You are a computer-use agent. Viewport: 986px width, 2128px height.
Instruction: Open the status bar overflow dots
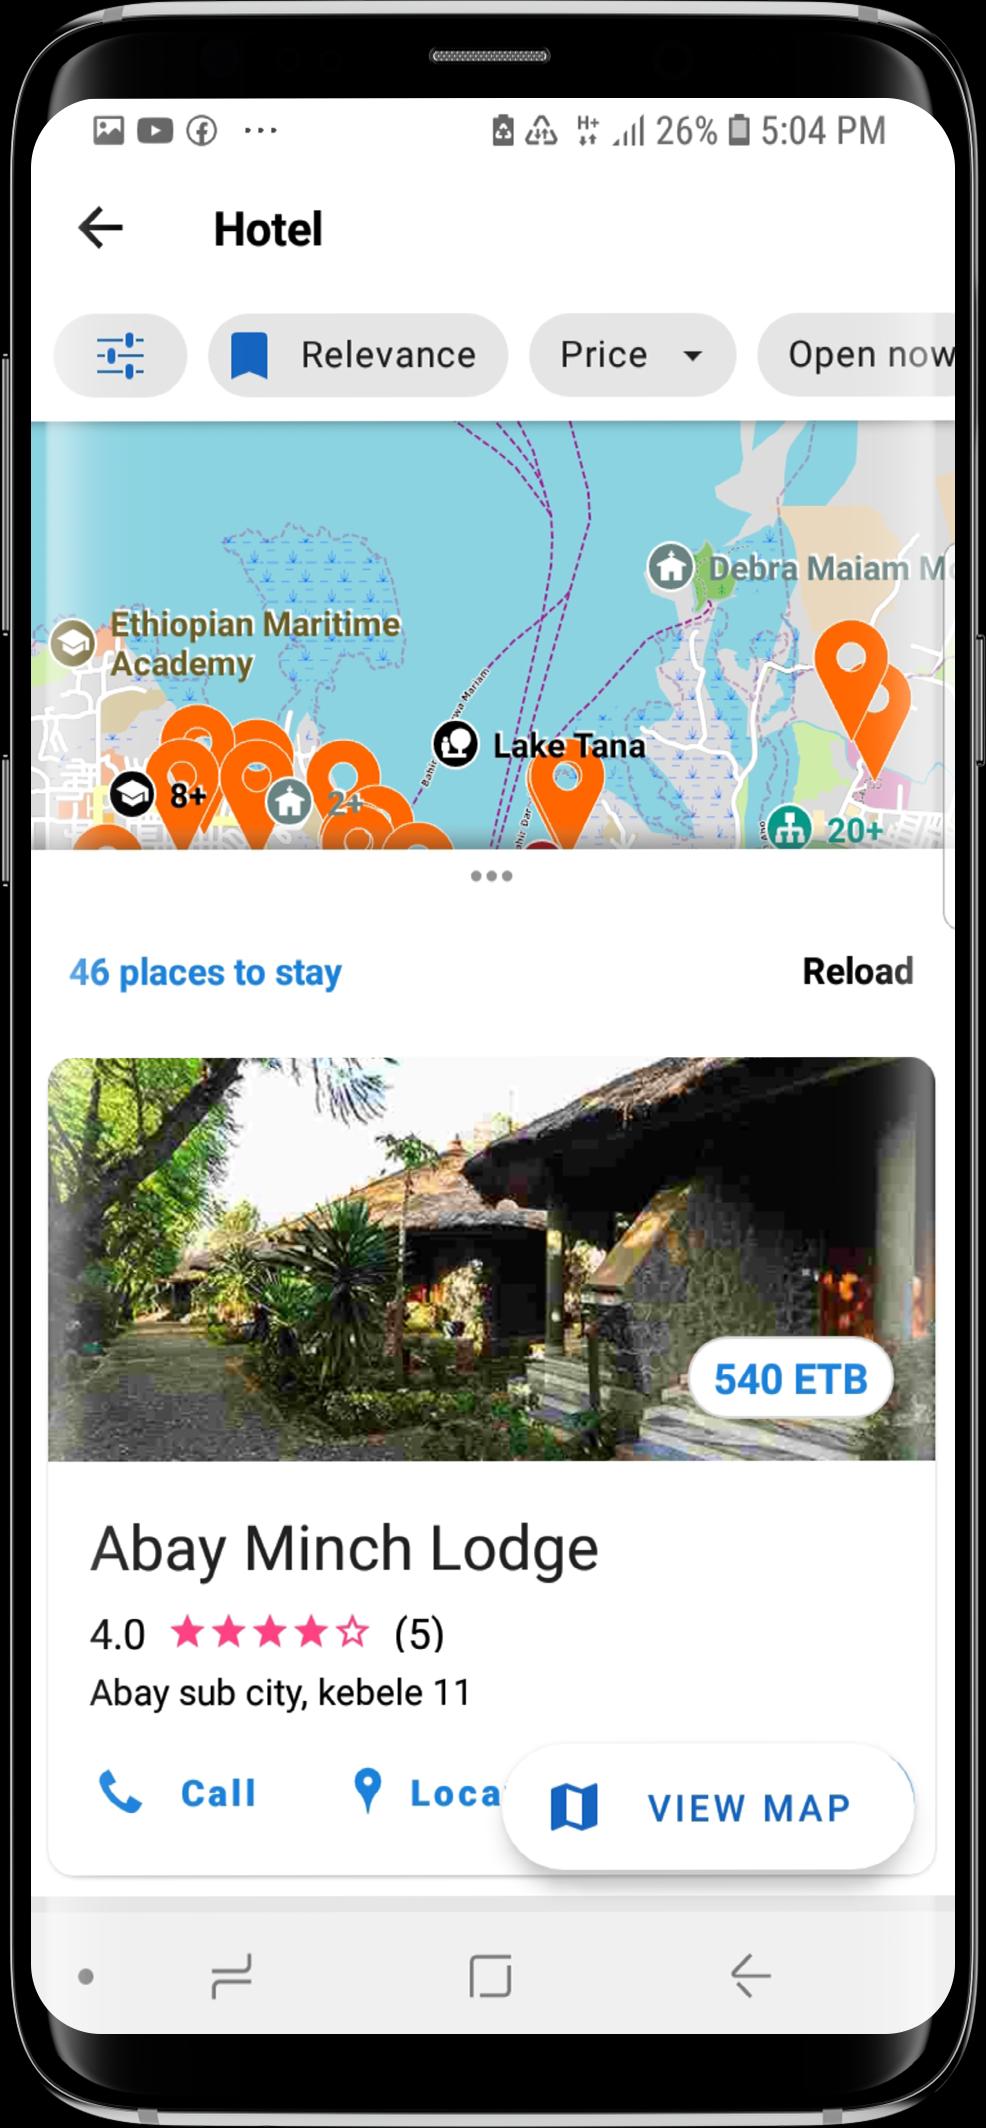coord(260,130)
